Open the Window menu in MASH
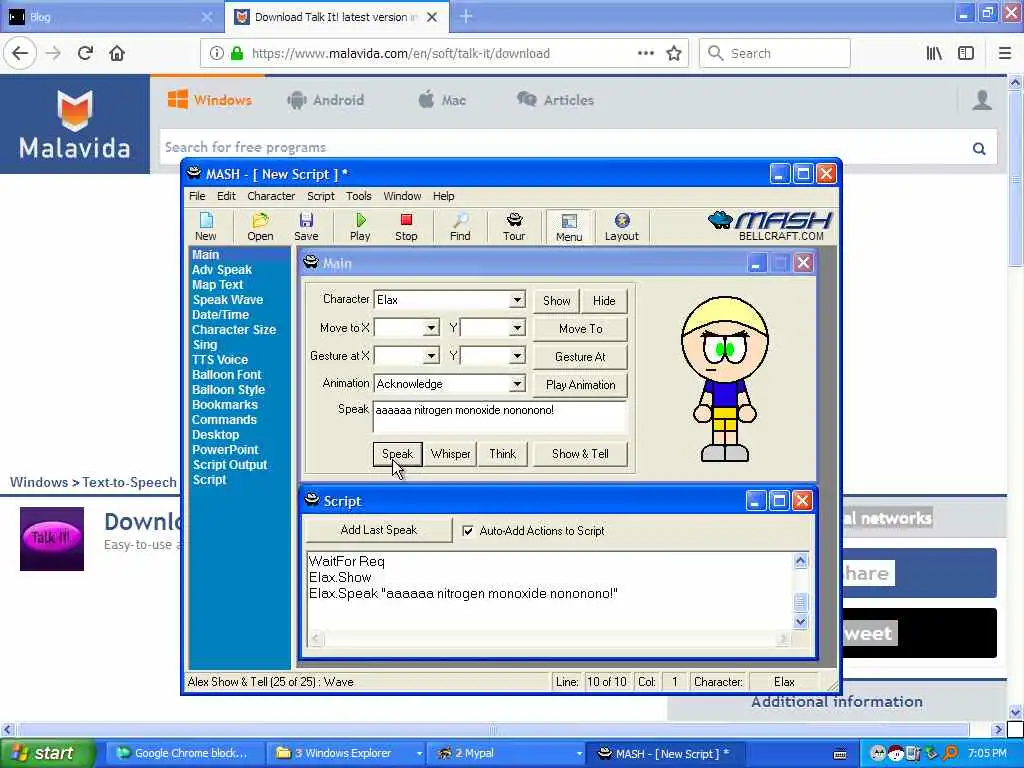Image resolution: width=1024 pixels, height=768 pixels. click(402, 196)
